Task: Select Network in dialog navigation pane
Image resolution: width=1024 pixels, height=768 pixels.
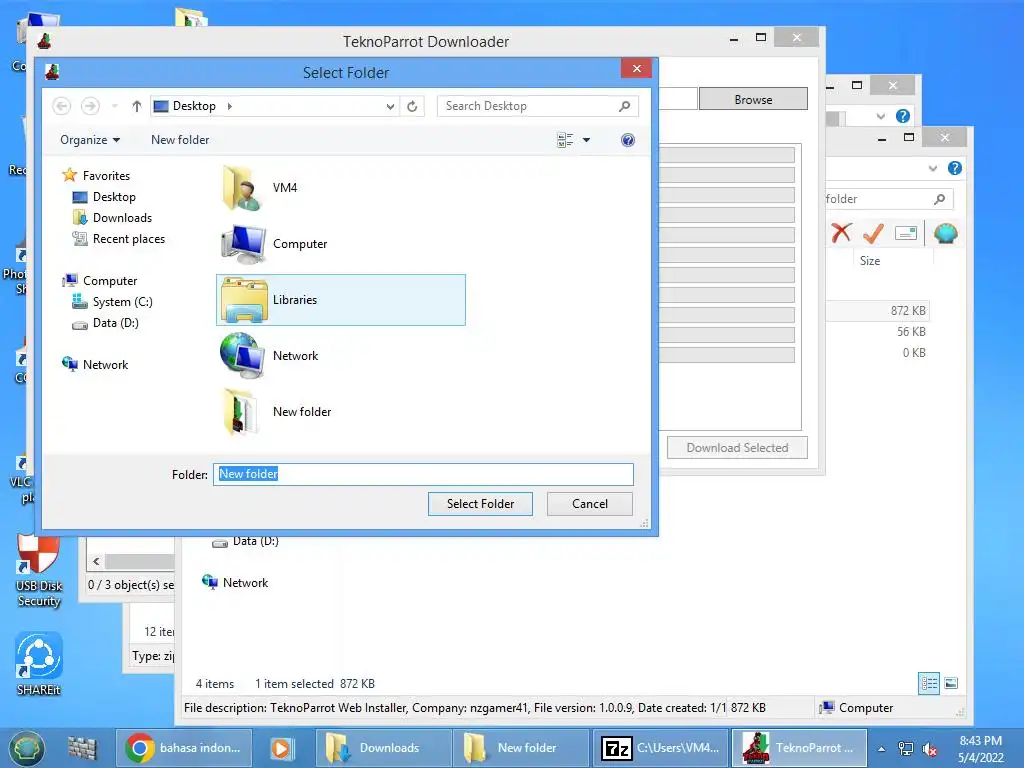Action: pos(95,364)
